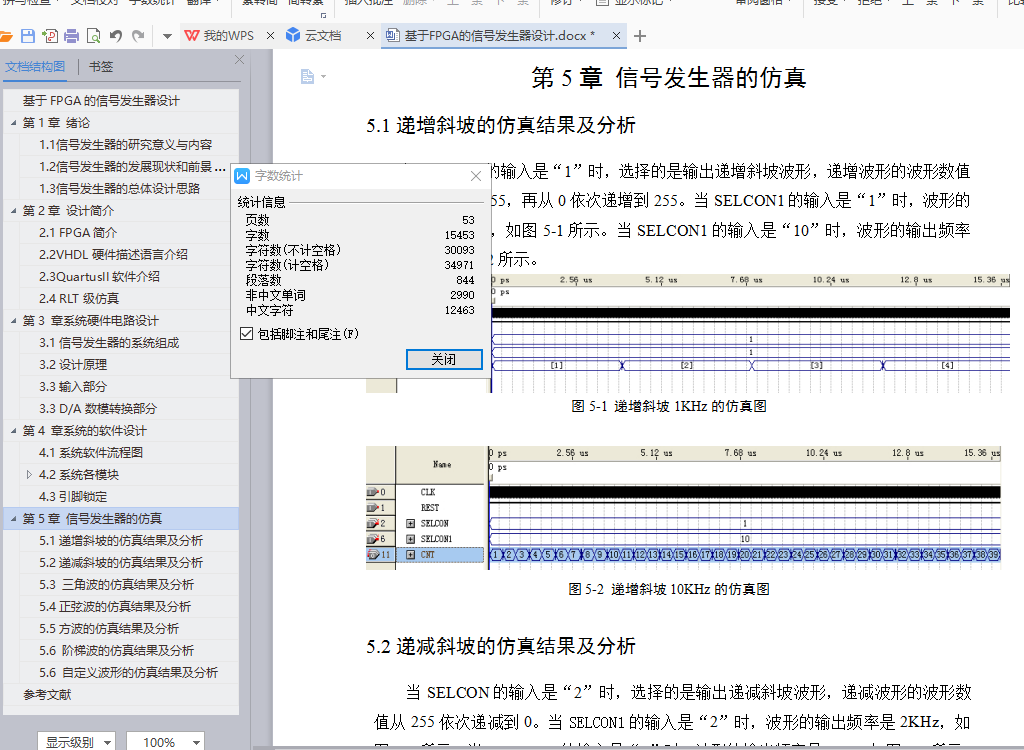Redo the last undone action
Viewport: 1024px width, 750px height.
pyautogui.click(x=138, y=36)
